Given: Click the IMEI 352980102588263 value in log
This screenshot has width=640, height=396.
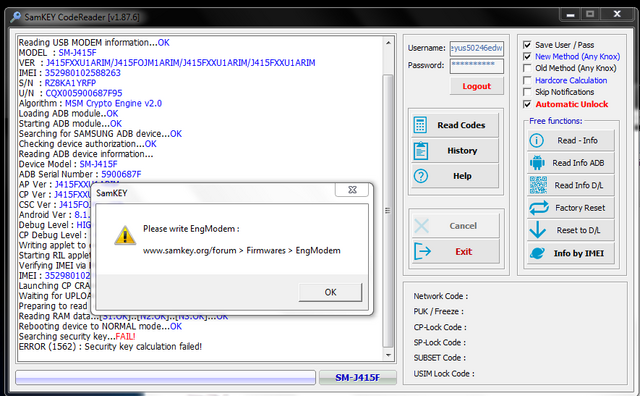Looking at the screenshot, I should 82,73.
